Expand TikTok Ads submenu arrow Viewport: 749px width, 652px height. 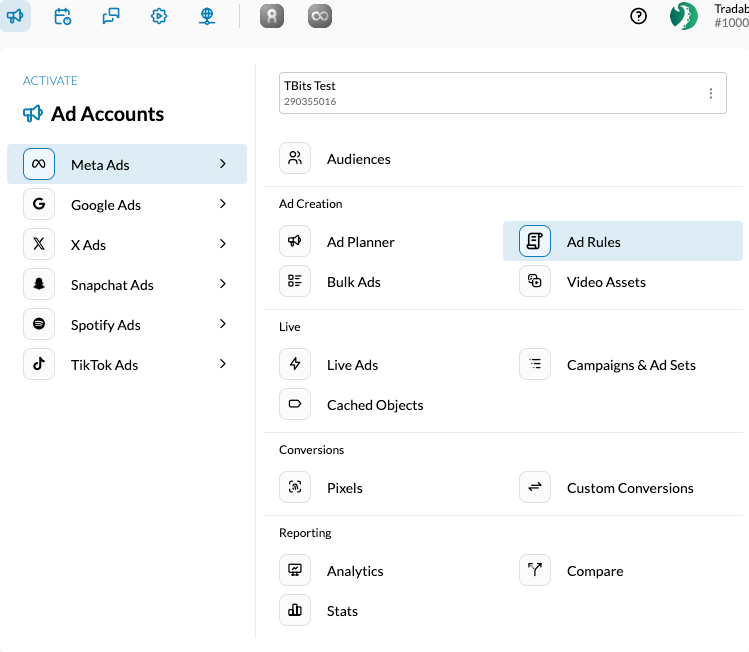click(x=223, y=364)
